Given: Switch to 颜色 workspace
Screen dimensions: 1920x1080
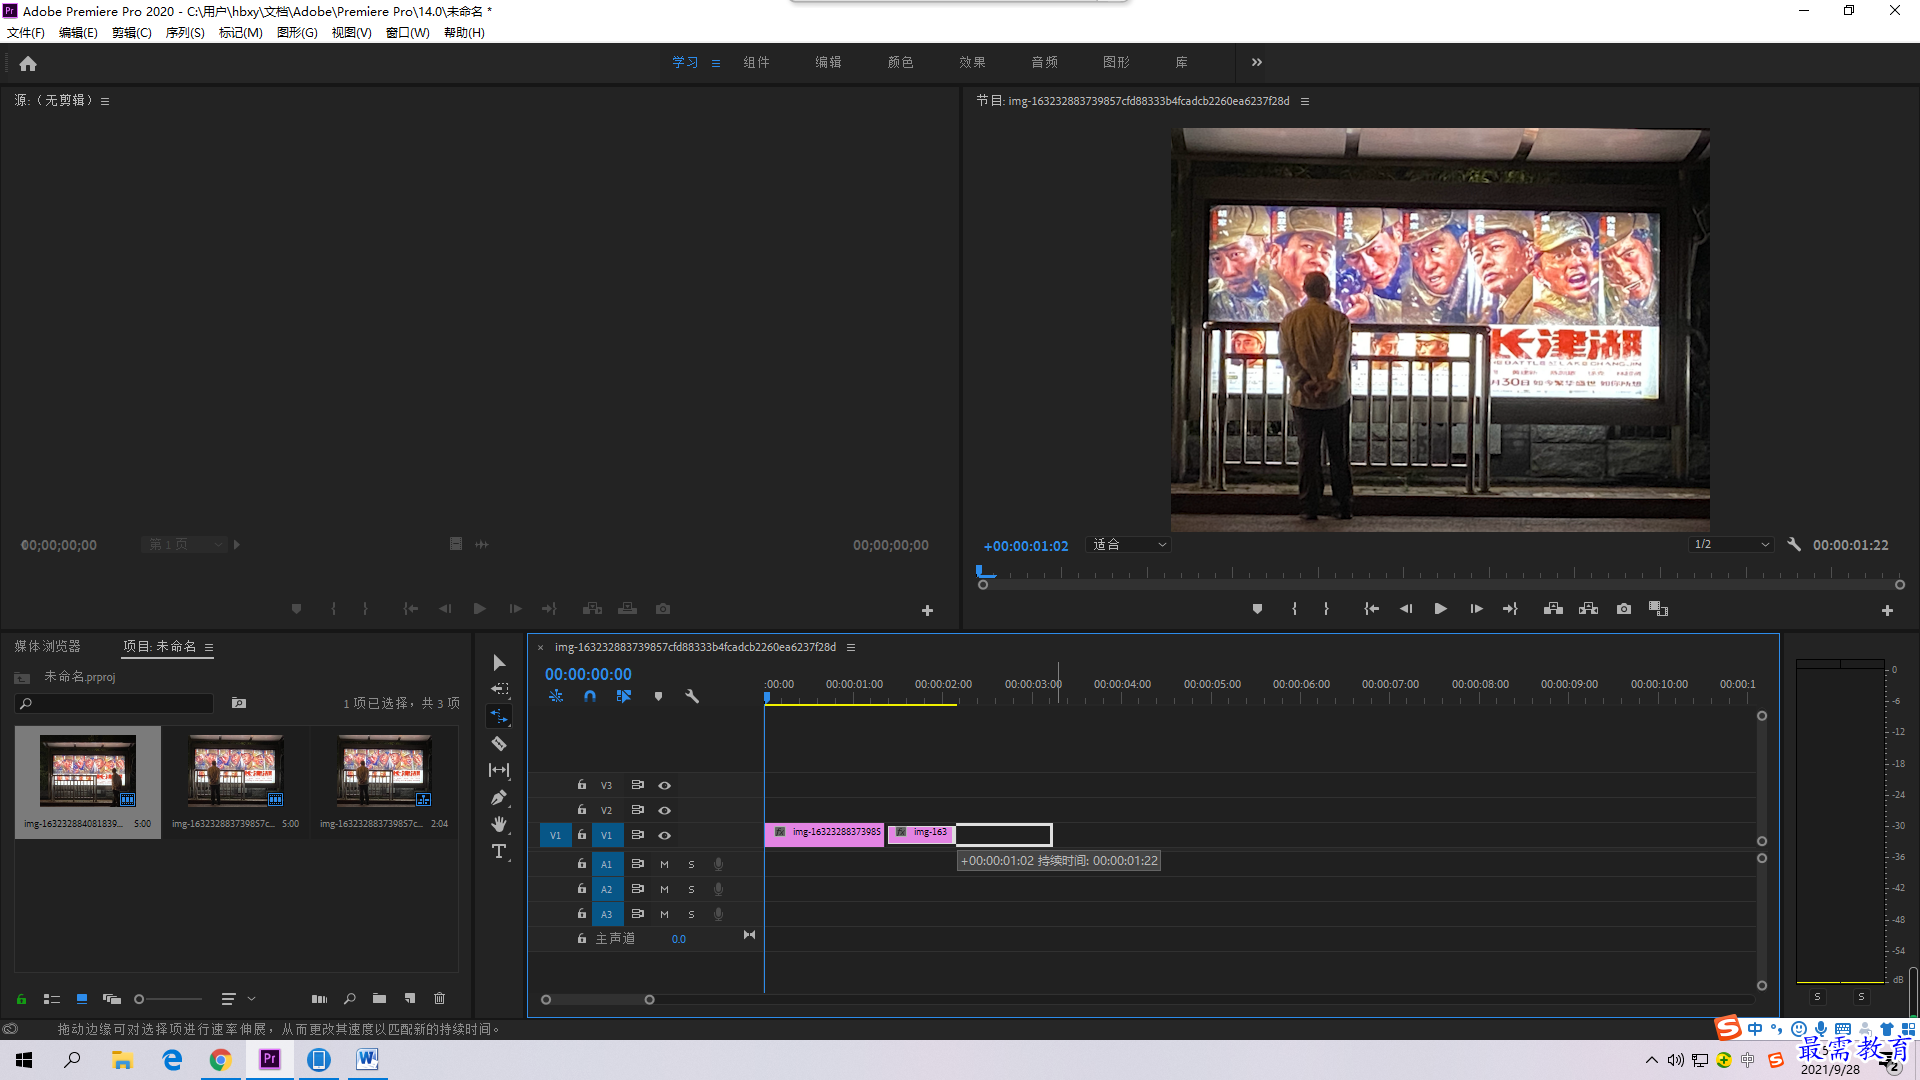Looking at the screenshot, I should click(x=900, y=62).
